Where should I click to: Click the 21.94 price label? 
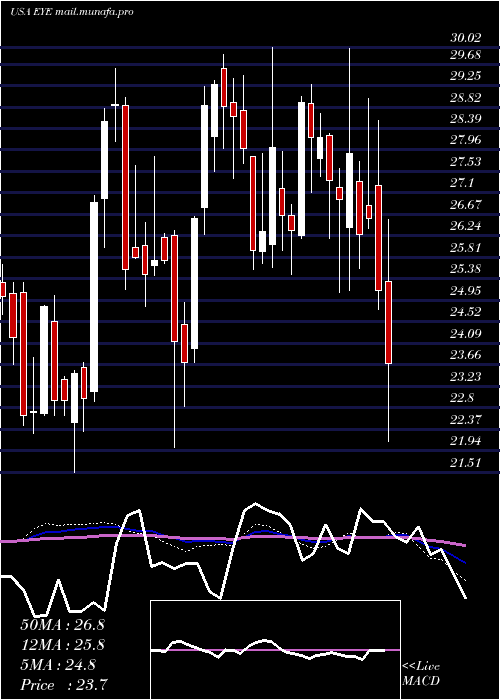[x=466, y=441]
